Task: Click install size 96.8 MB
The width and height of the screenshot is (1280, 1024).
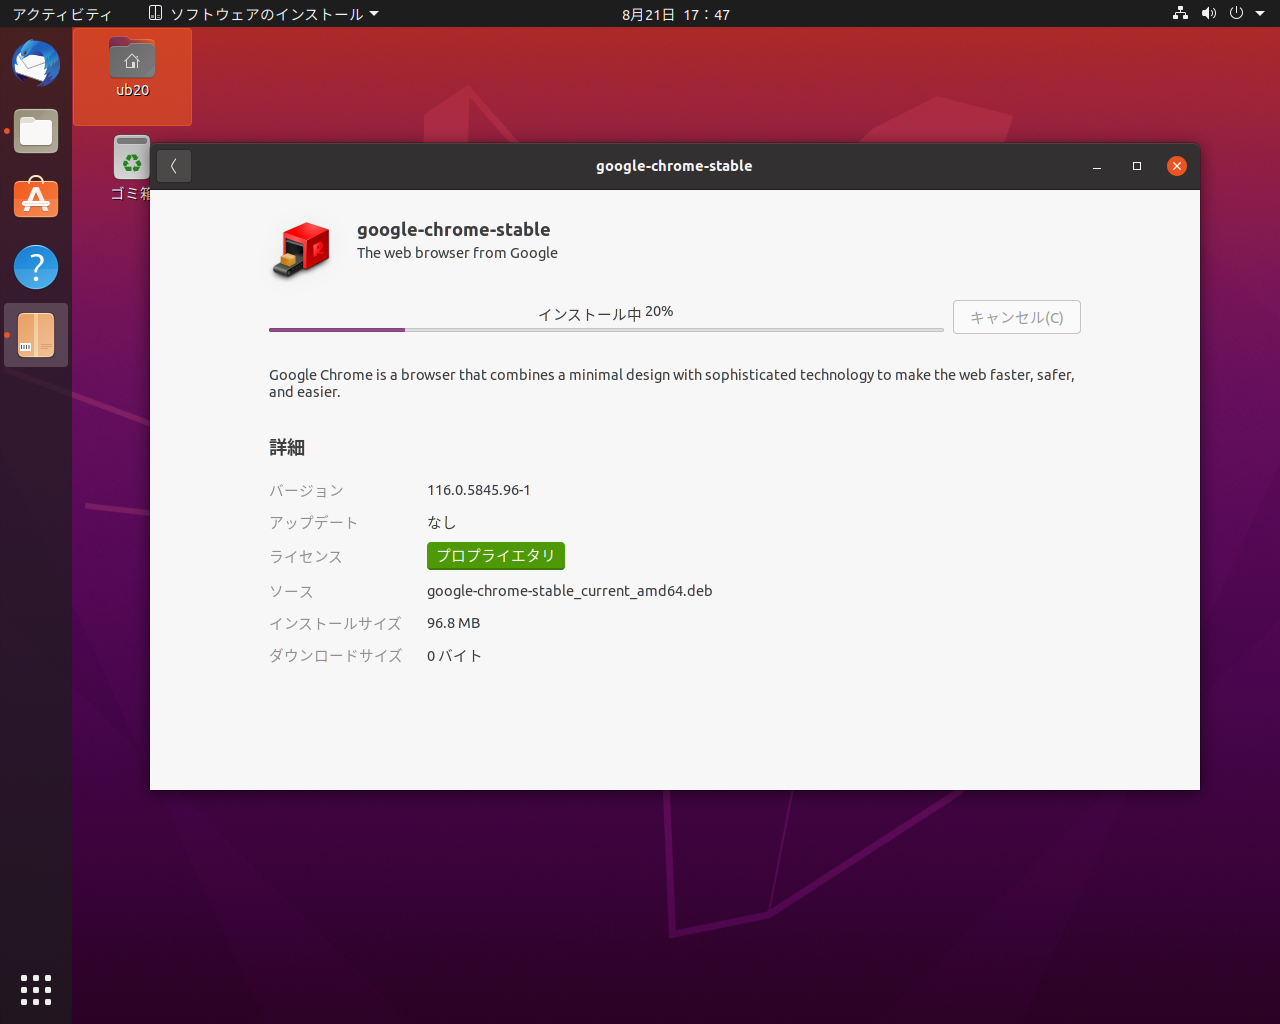Action: point(454,623)
